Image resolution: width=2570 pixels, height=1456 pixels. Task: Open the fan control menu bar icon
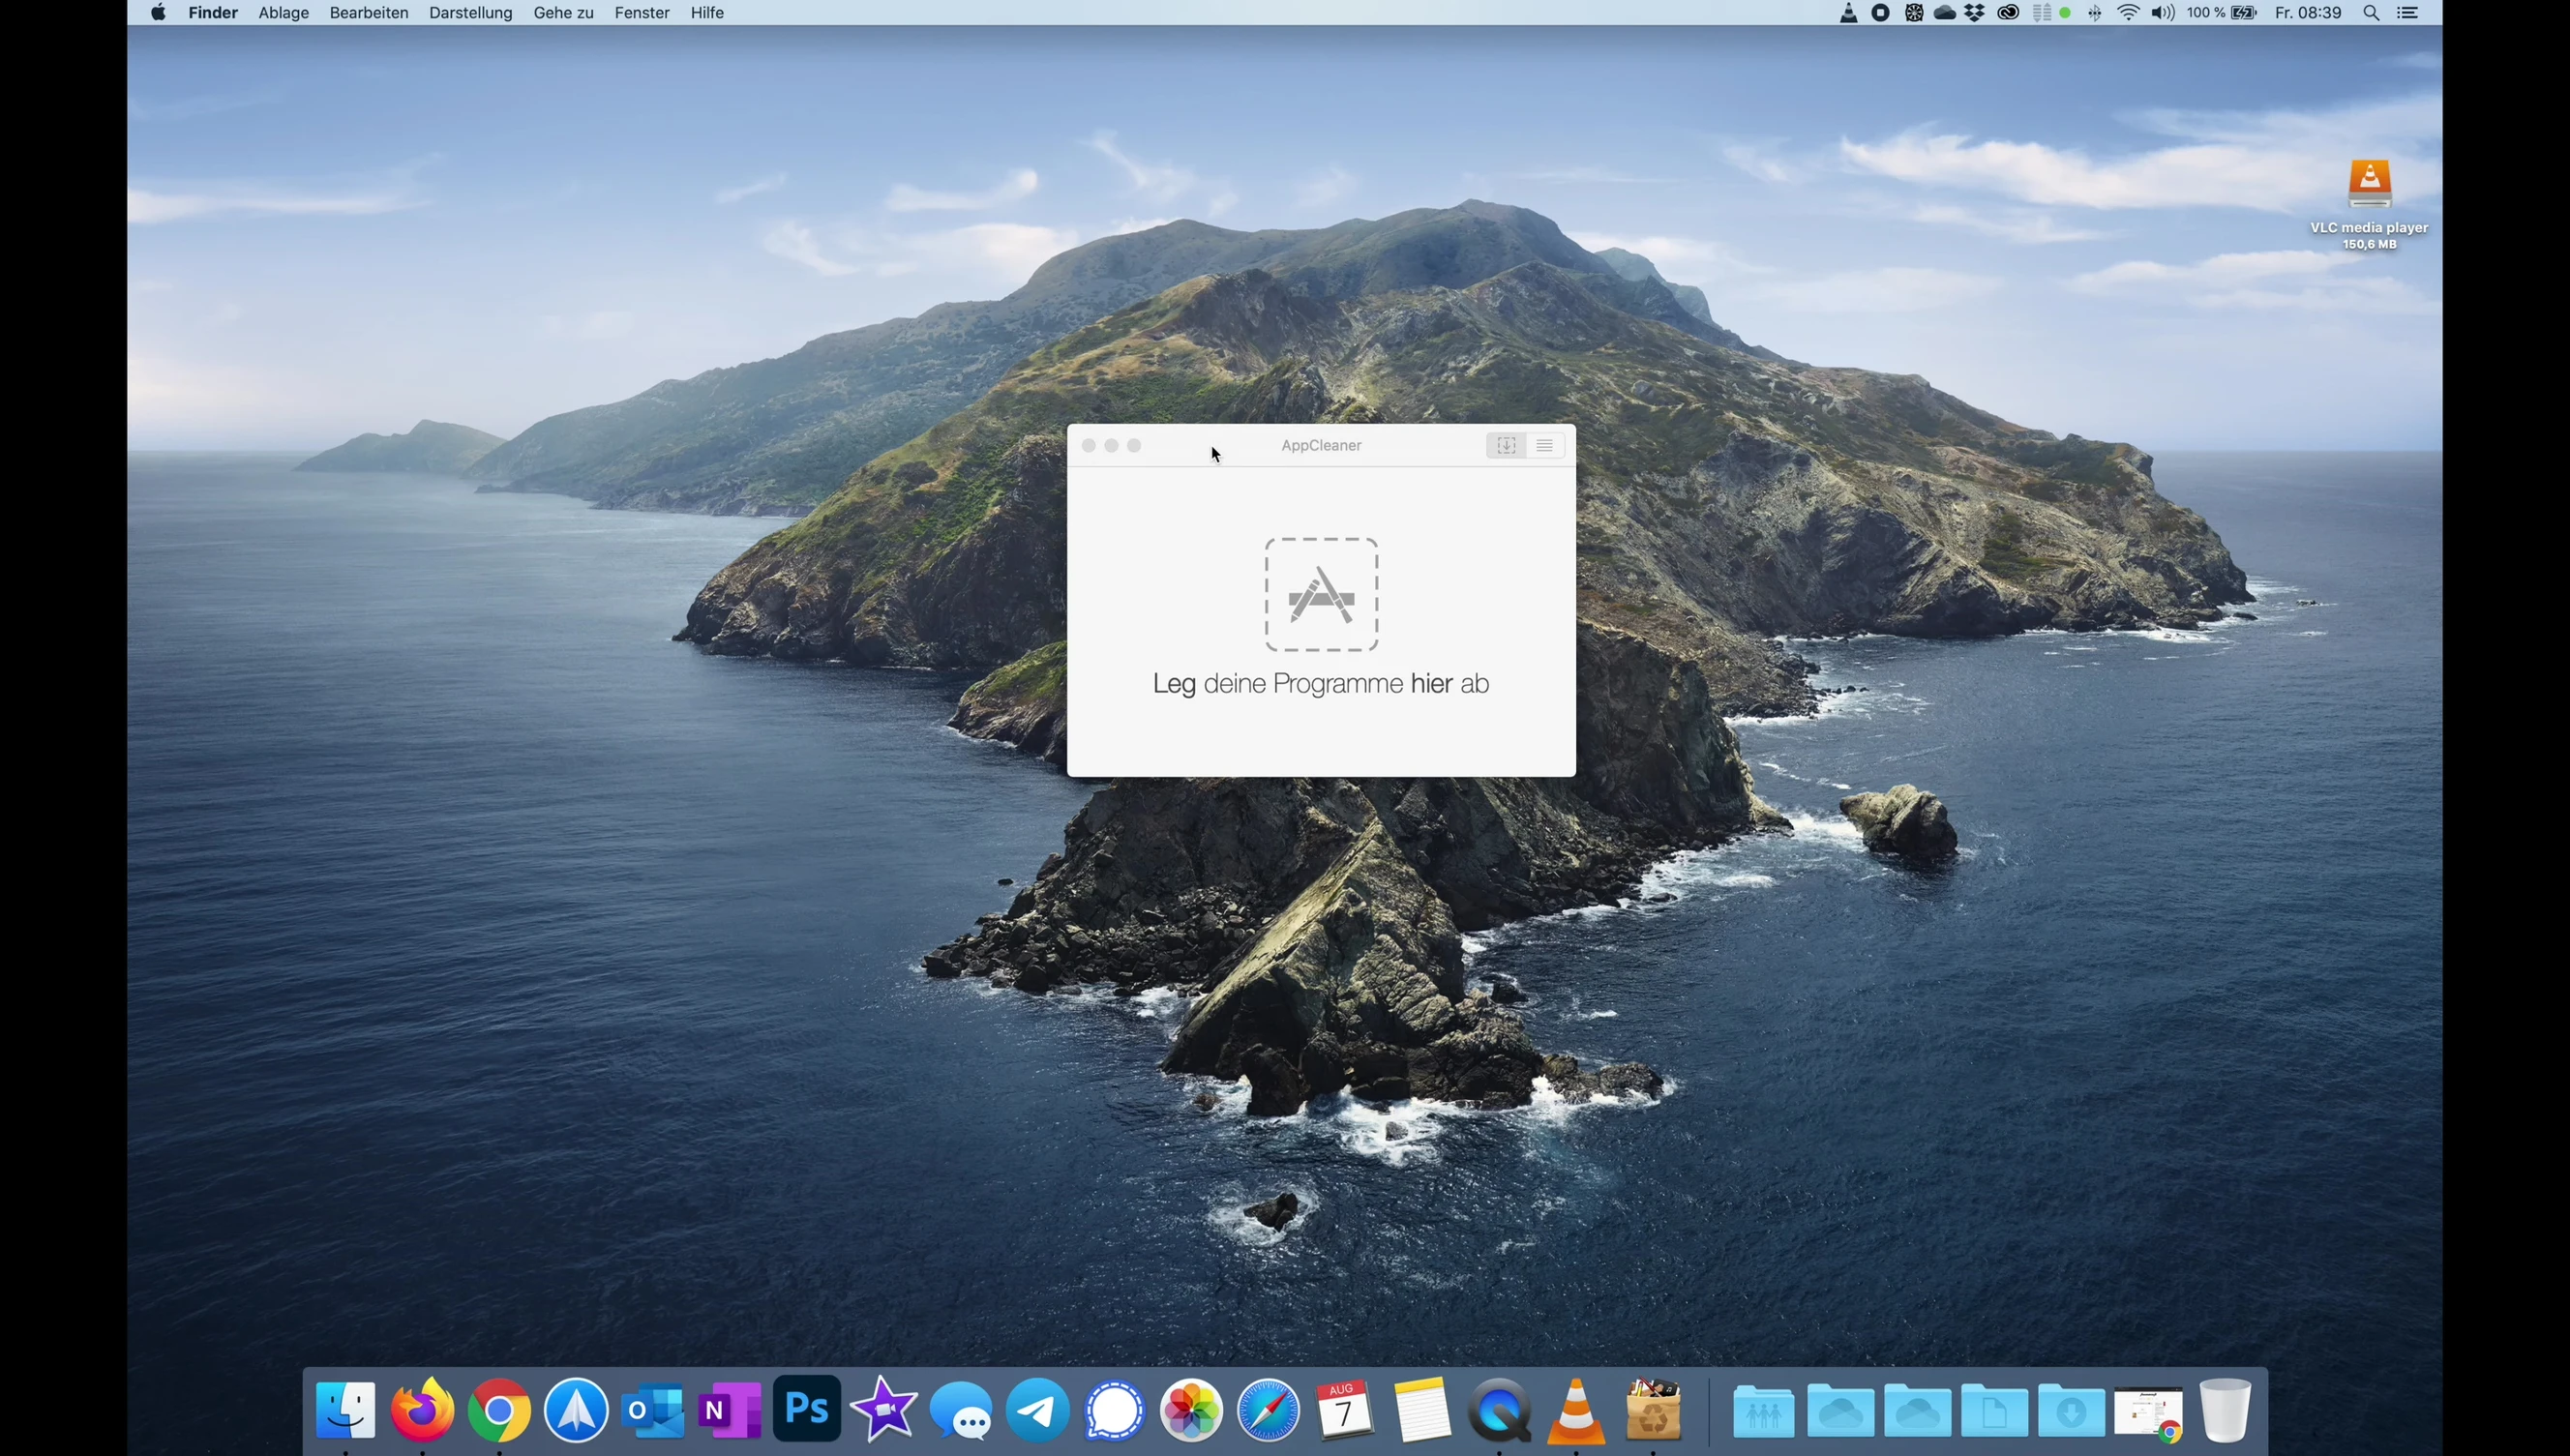tap(1913, 13)
